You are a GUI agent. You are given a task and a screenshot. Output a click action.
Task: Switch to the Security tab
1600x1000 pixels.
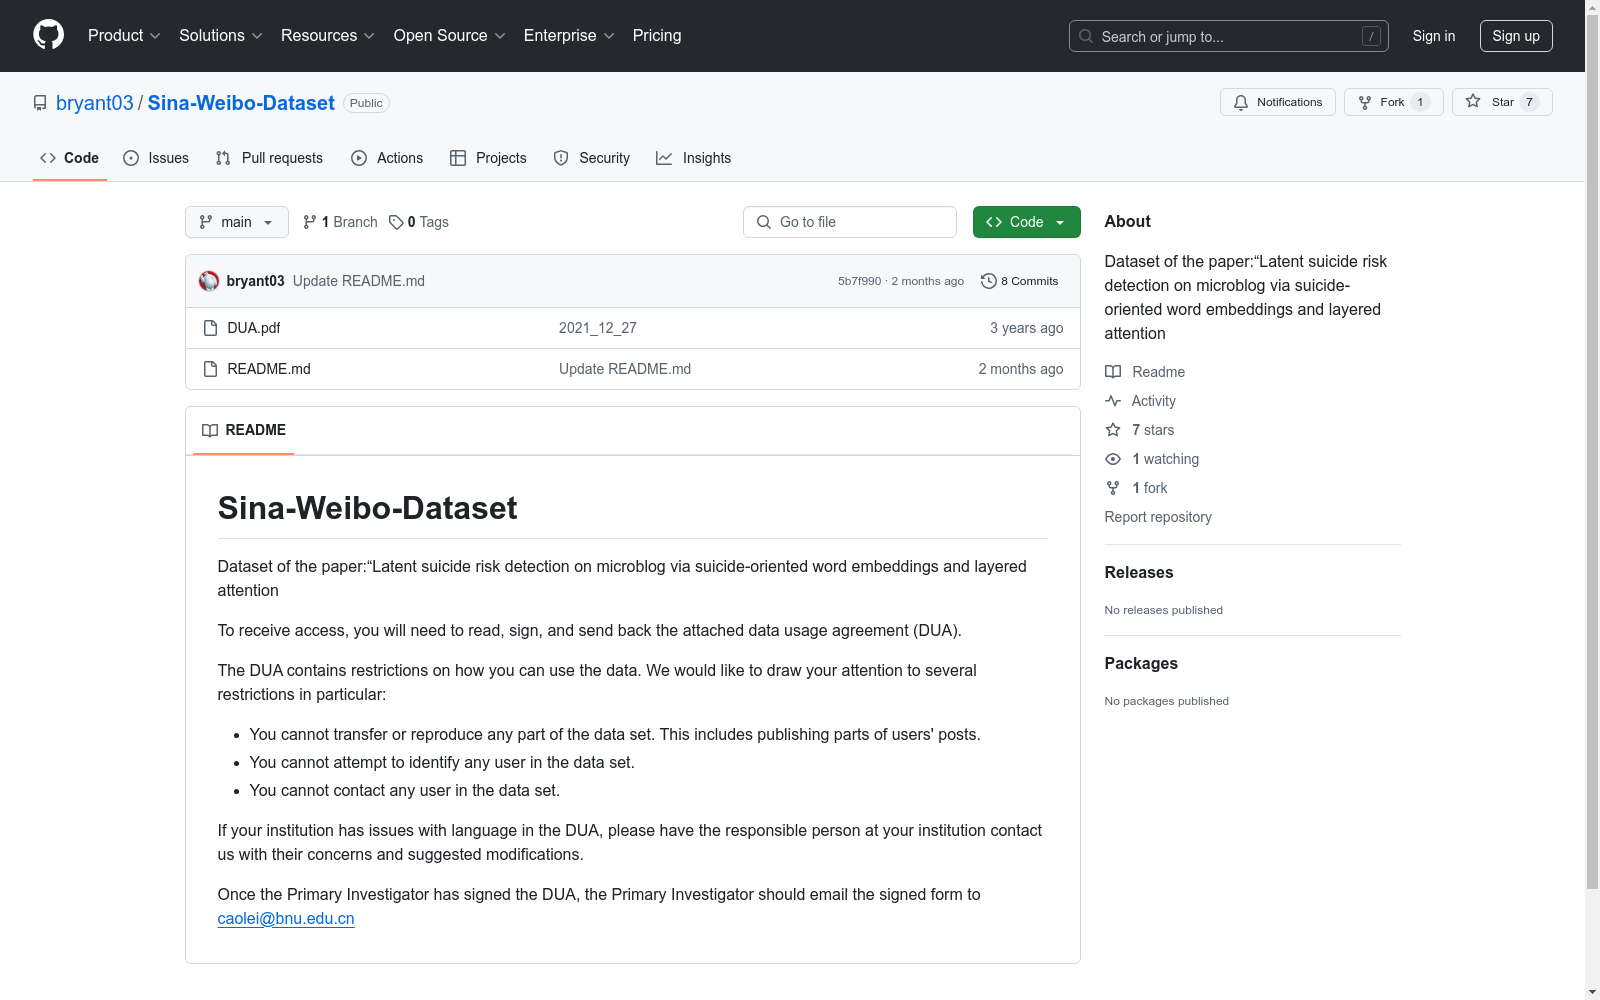592,158
